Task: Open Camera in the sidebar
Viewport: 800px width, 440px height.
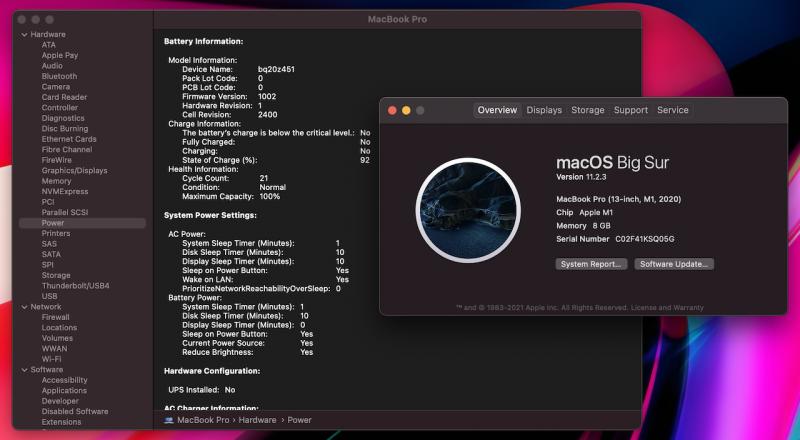Action: coord(56,87)
